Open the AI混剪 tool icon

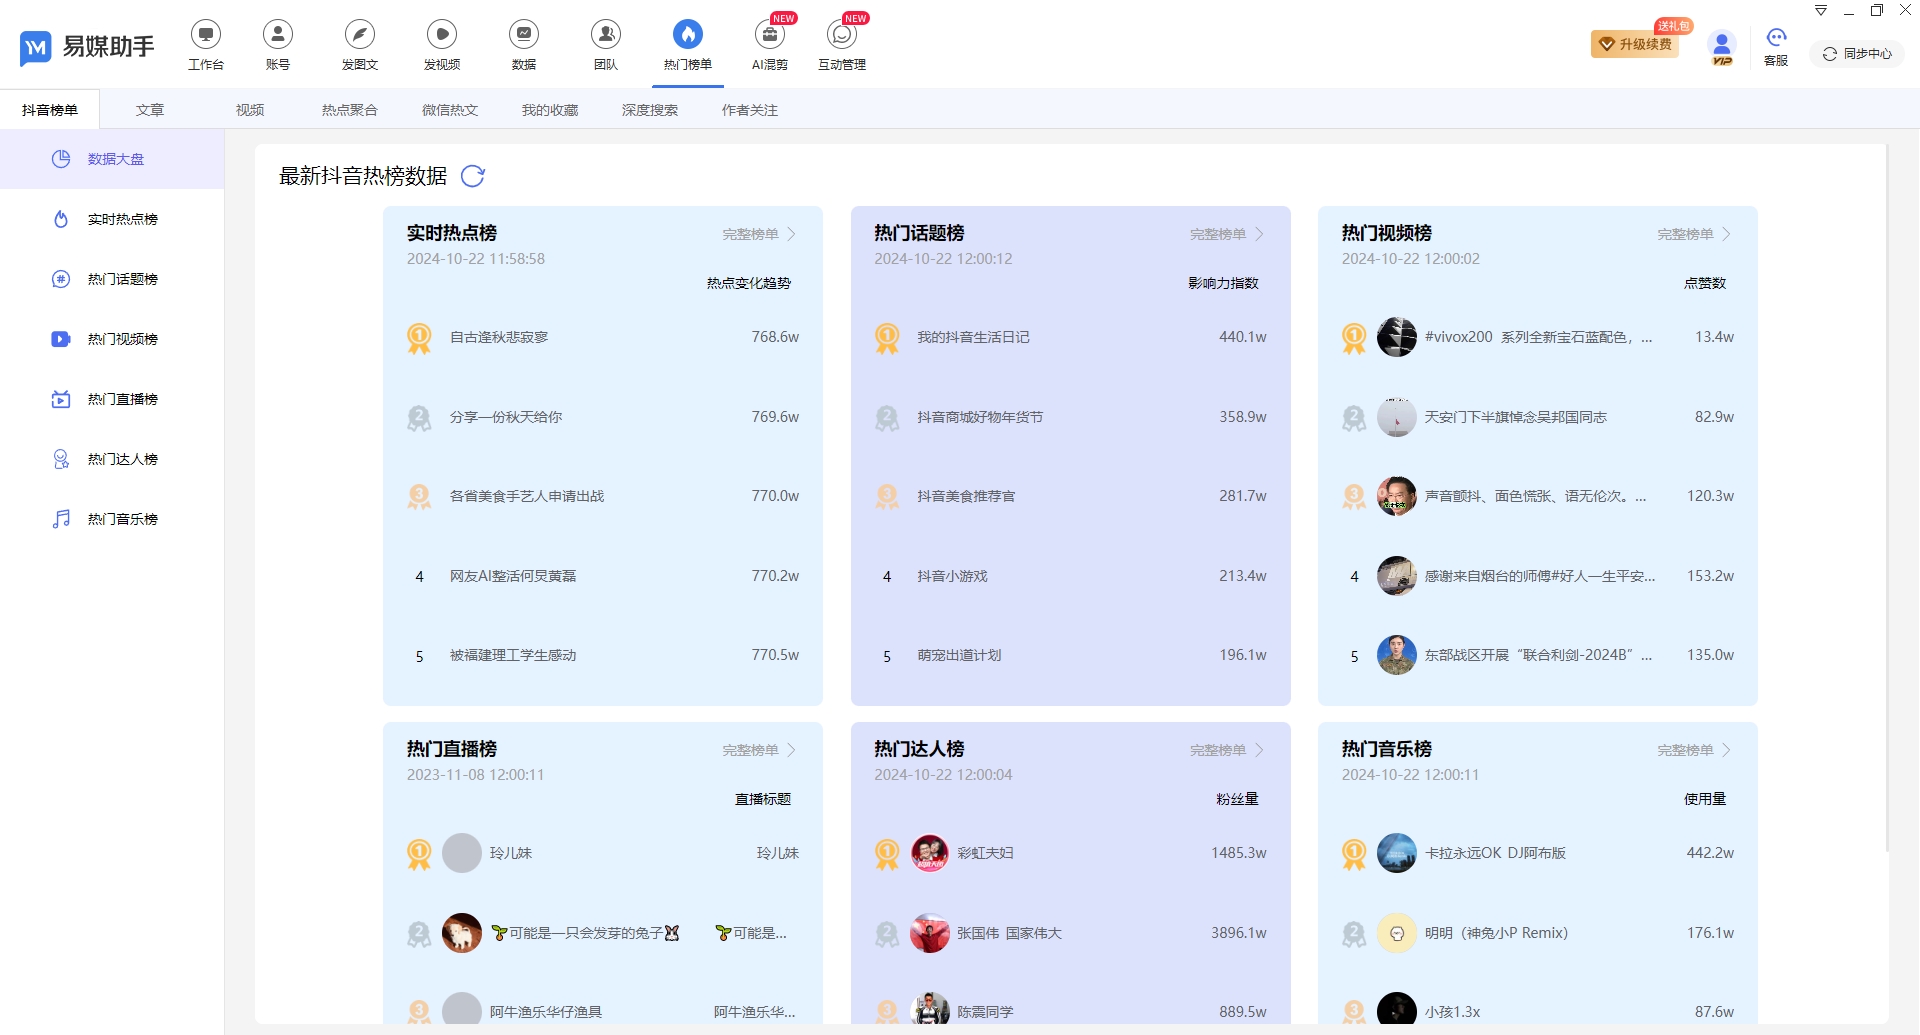tap(769, 35)
